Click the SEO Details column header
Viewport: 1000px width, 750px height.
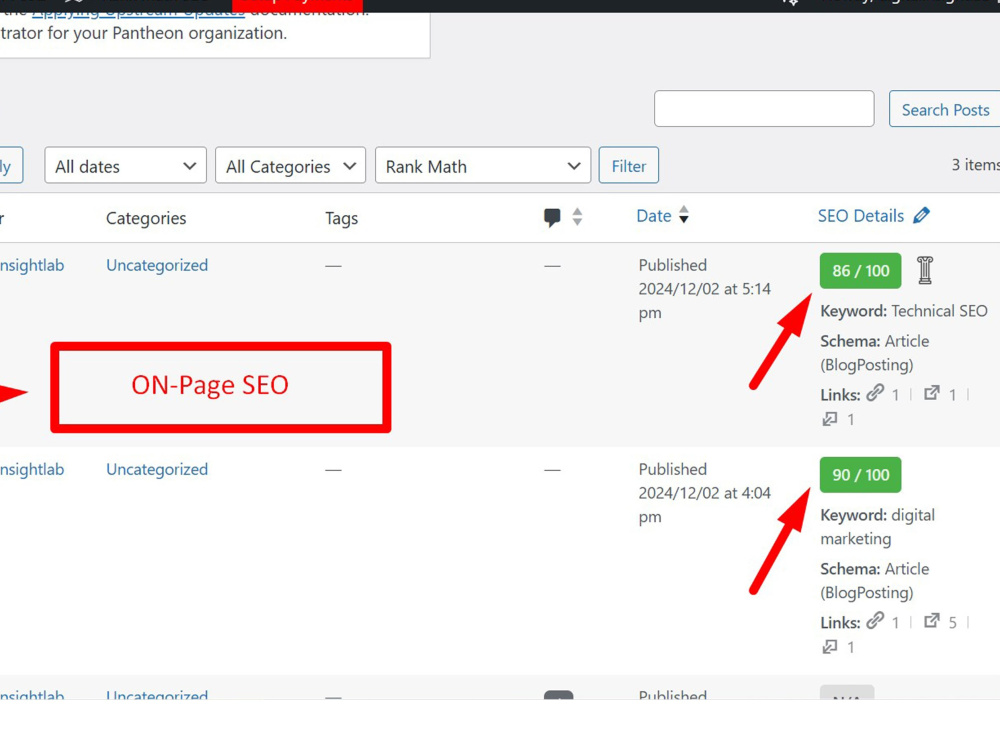point(861,216)
